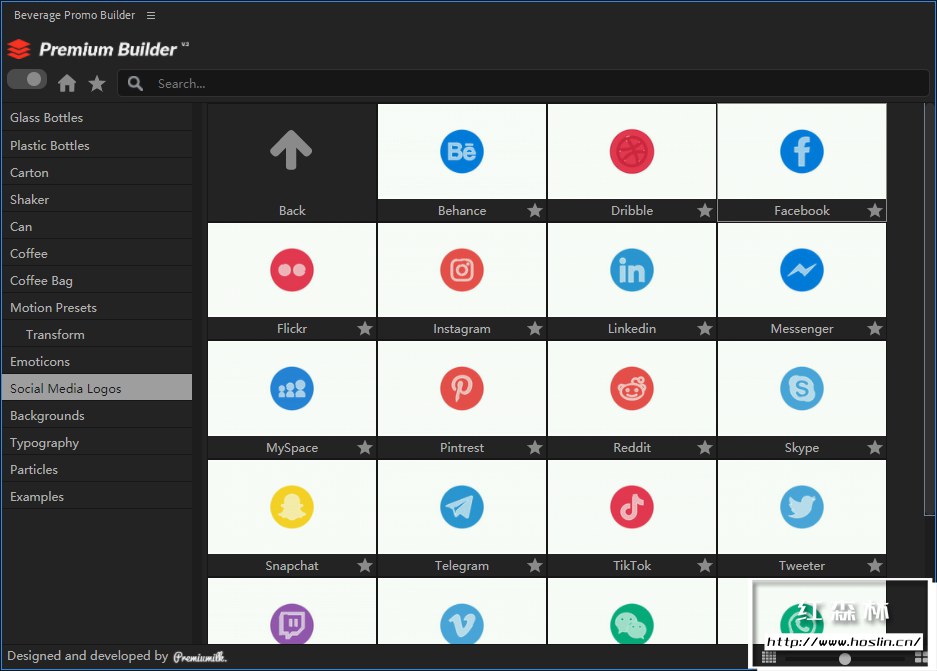Favorite Linkedin with its star

pos(705,328)
